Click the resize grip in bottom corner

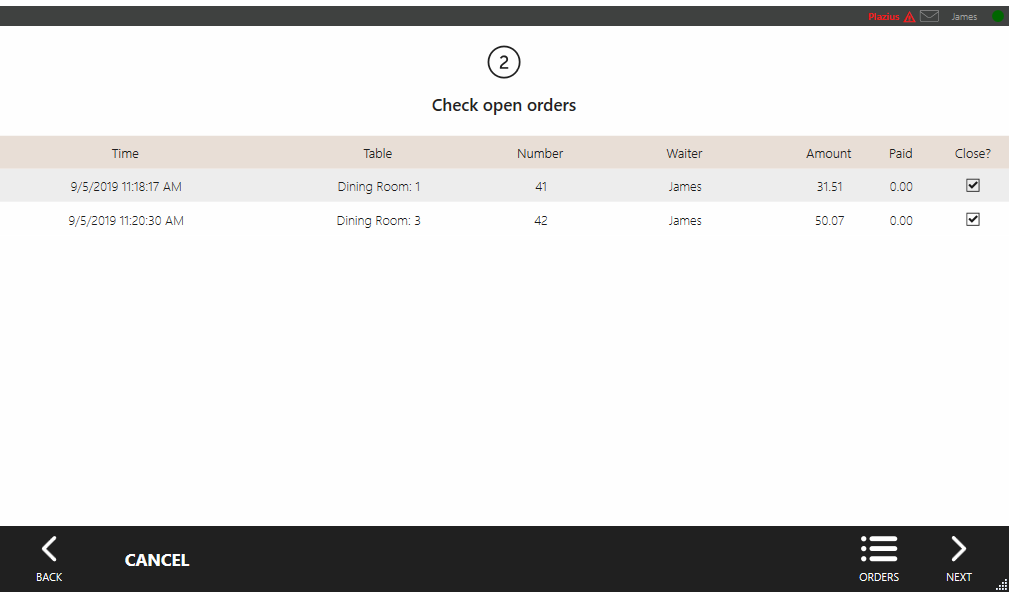coord(1002,585)
